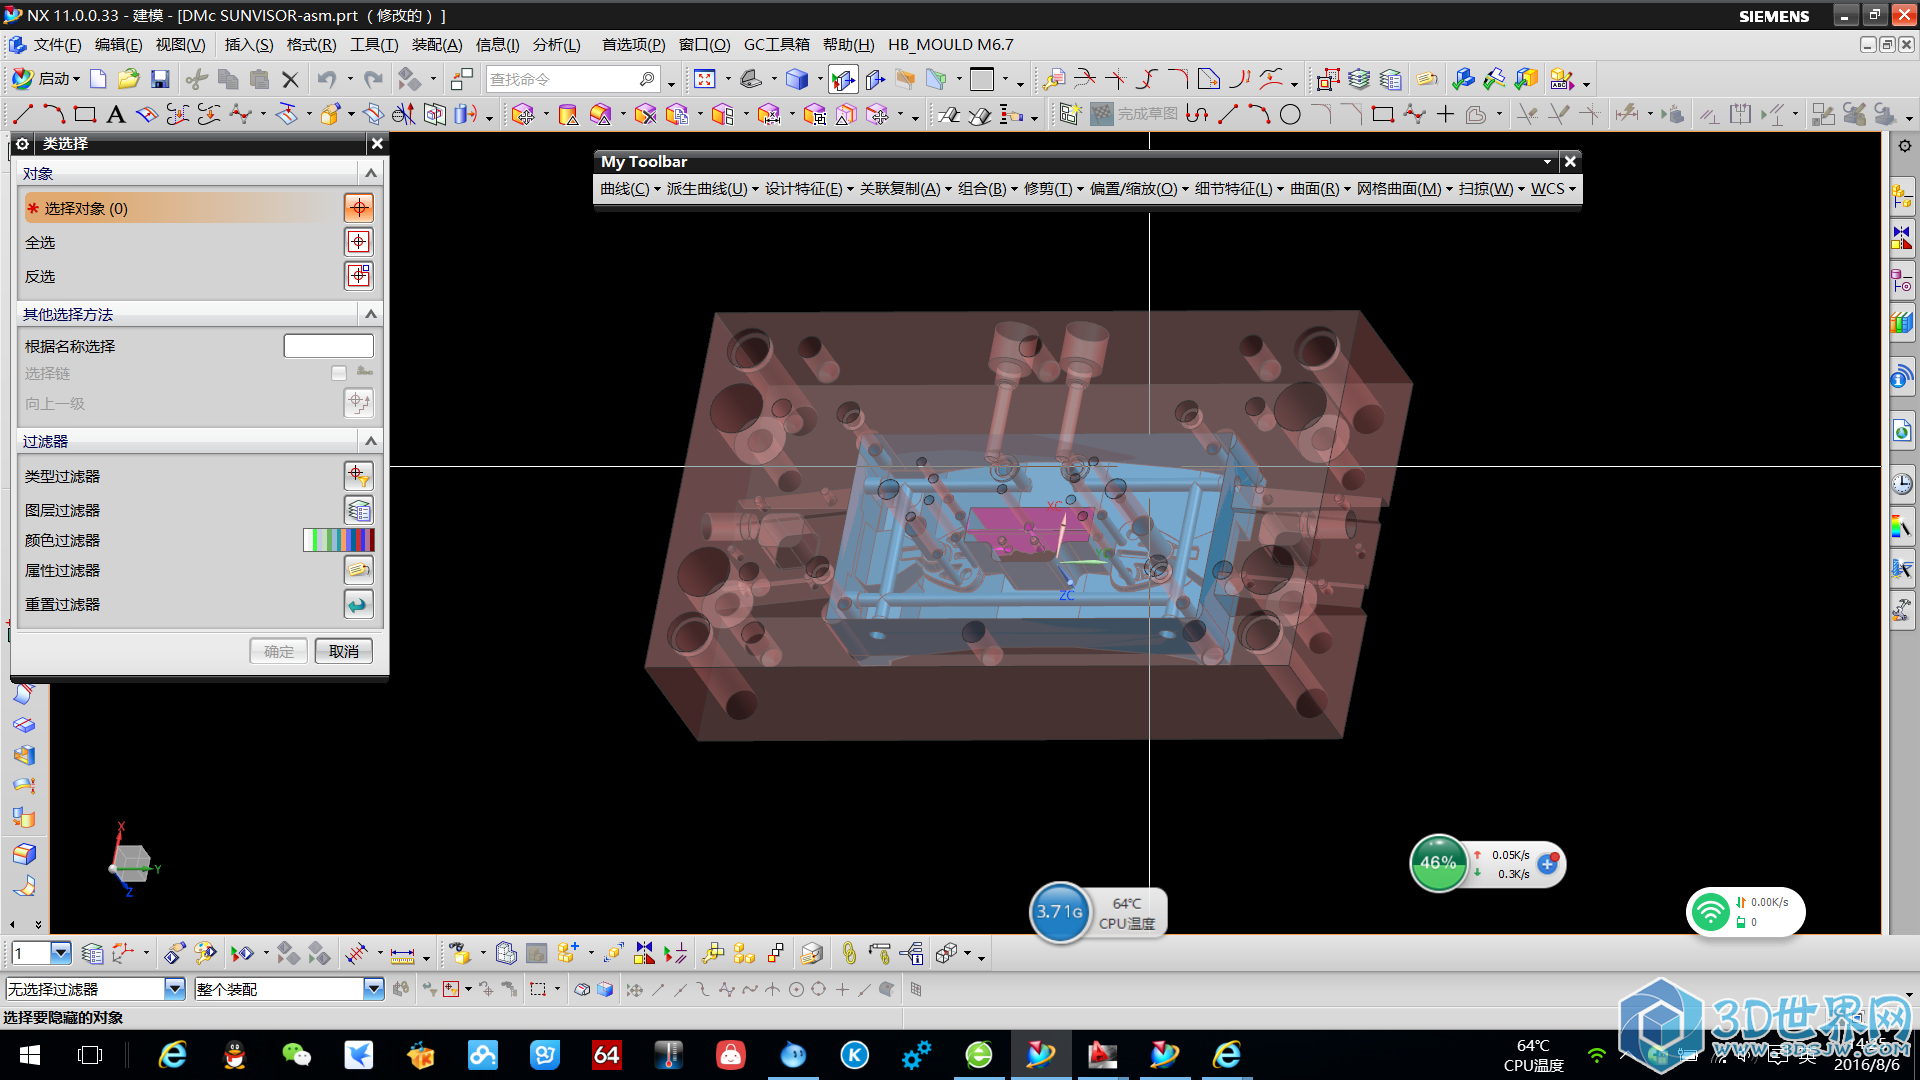Open the HB_MOULD M6.7 menu
This screenshot has width=1920, height=1080.
point(950,45)
